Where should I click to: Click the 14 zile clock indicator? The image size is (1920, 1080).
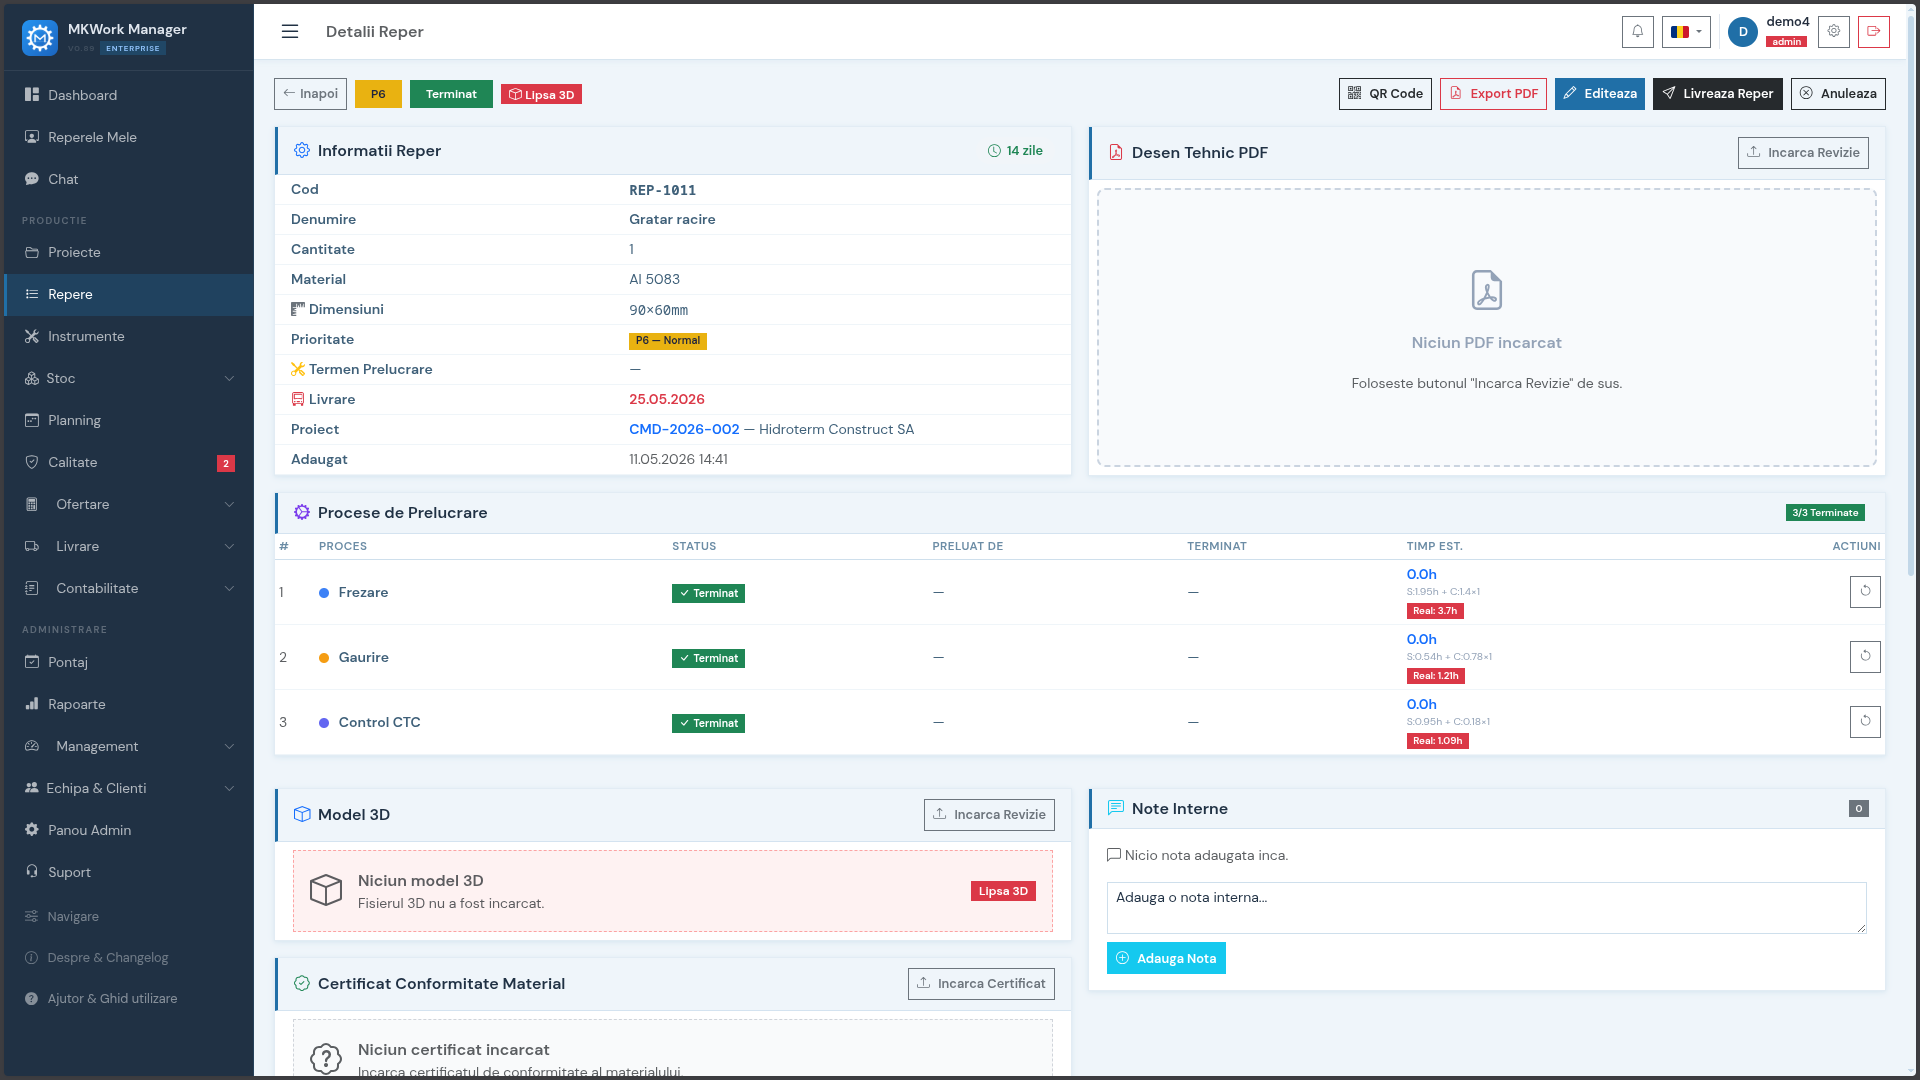coord(1015,150)
